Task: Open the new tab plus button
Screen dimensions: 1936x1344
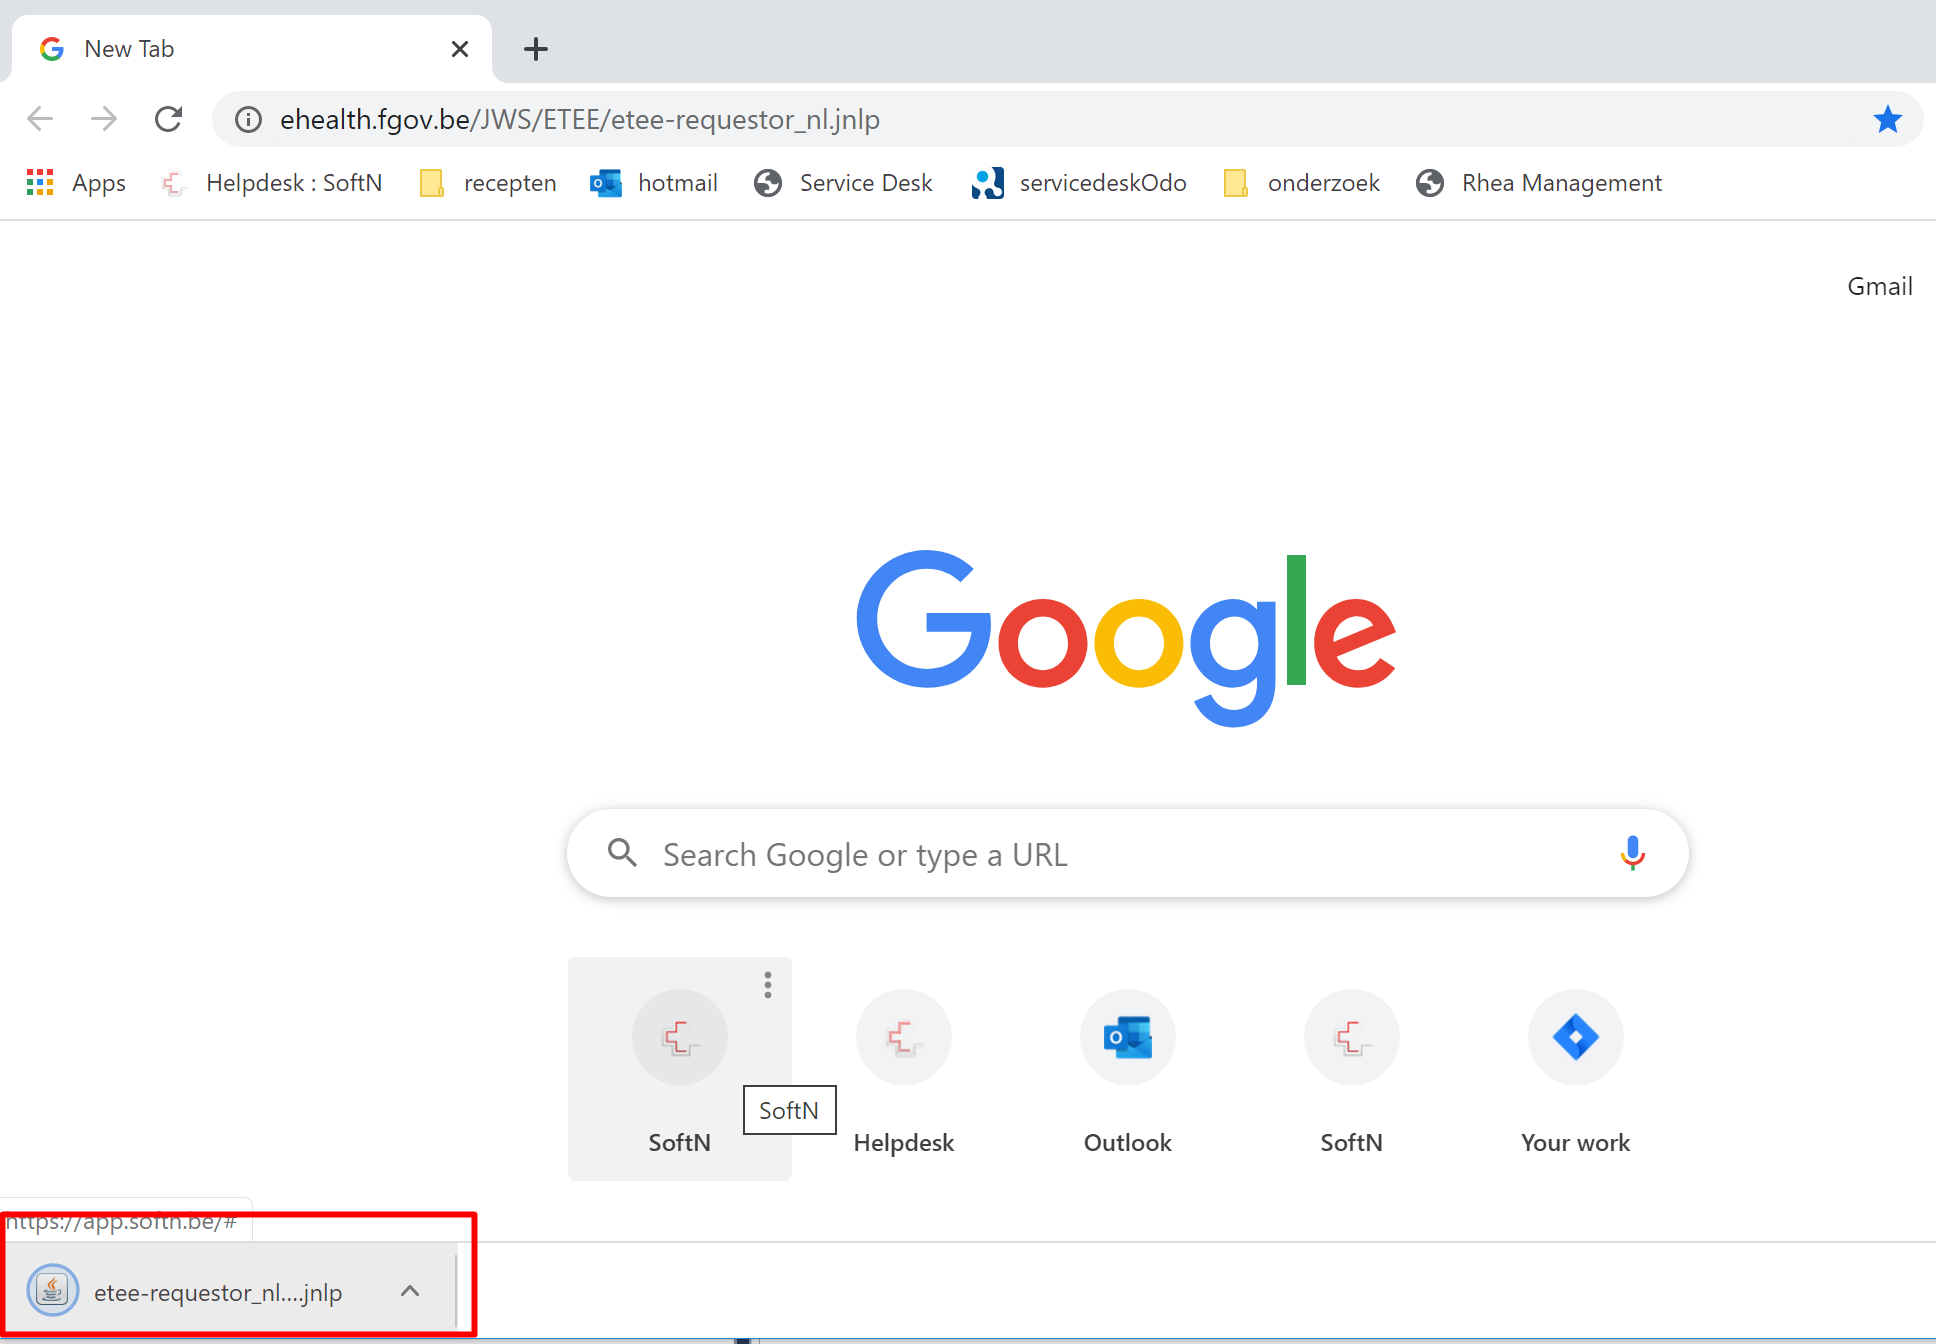Action: pos(536,49)
